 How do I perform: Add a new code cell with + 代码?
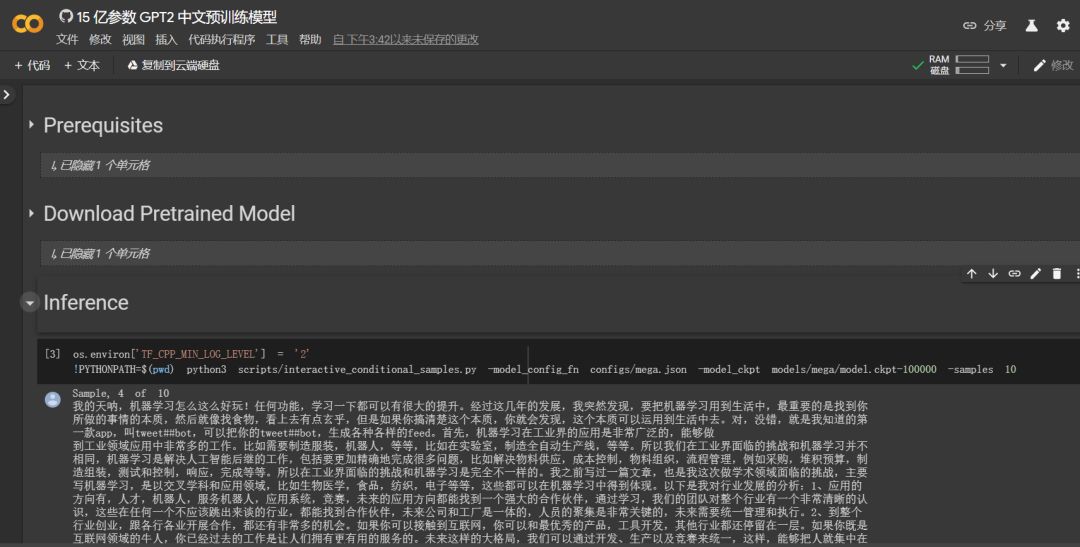point(32,65)
